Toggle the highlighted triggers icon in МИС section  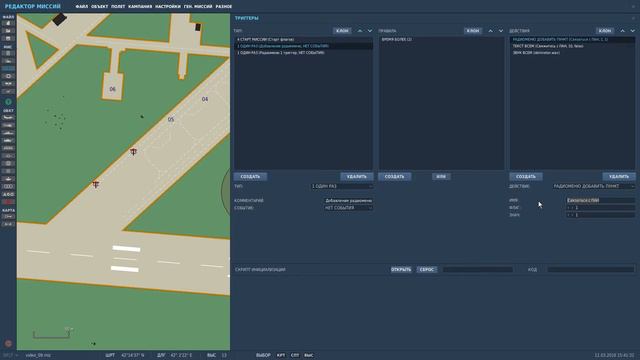tap(8, 69)
